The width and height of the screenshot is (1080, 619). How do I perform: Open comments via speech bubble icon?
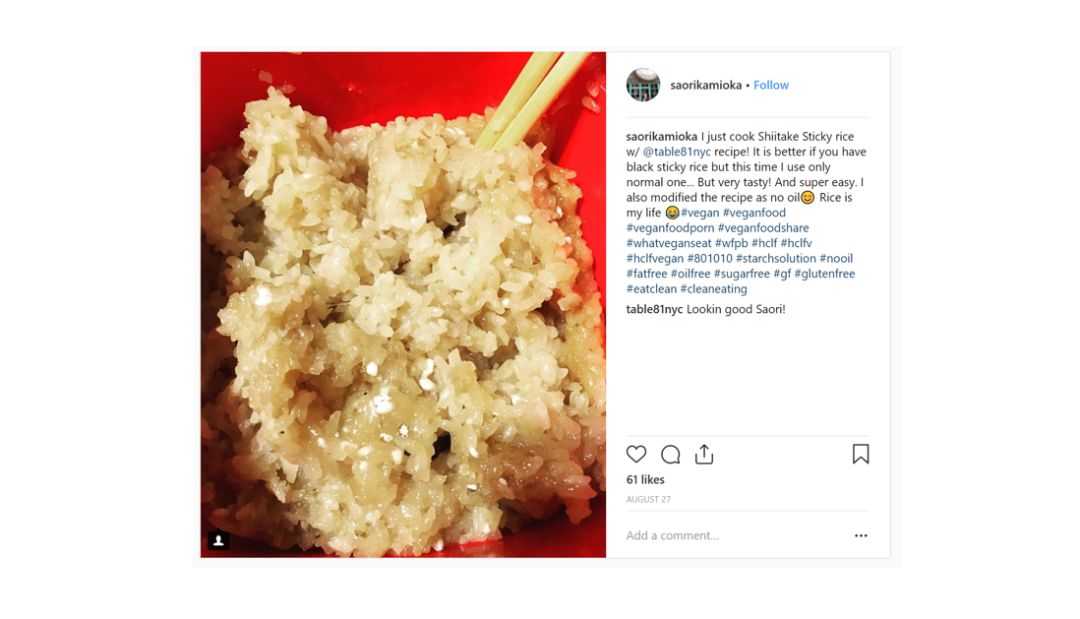[x=670, y=454]
